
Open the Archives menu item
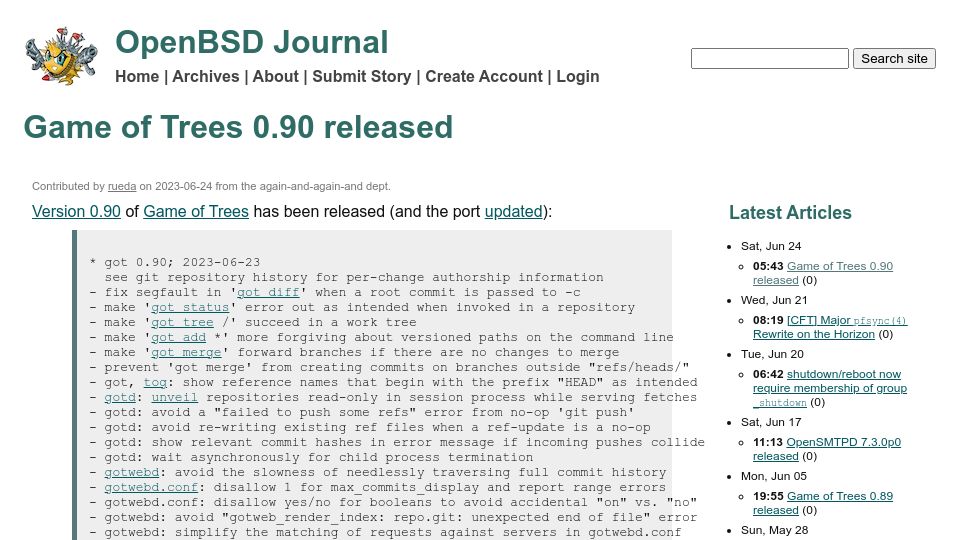point(206,77)
